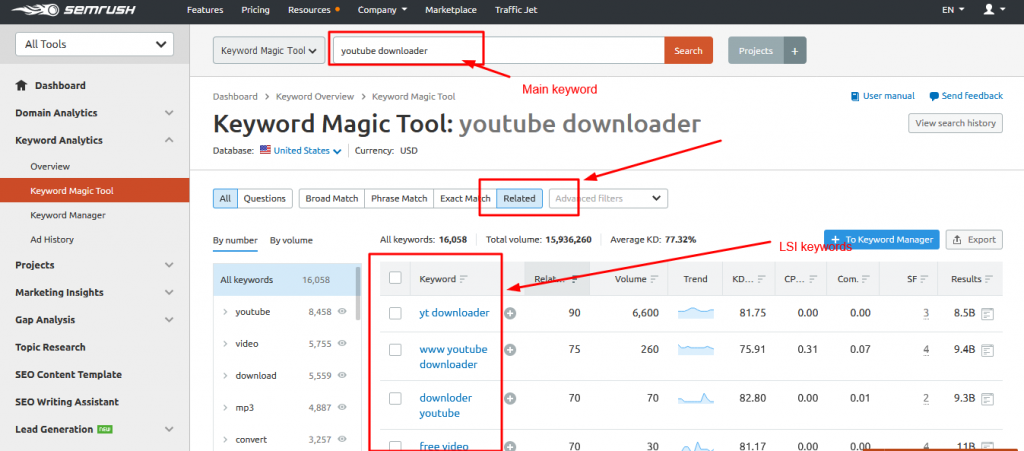Click the User manual book icon

click(855, 96)
